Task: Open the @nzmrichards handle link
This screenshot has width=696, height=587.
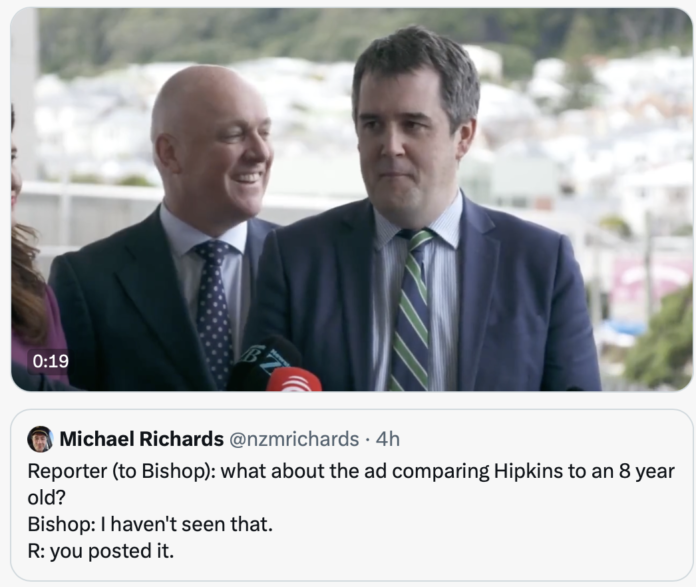Action: pyautogui.click(x=294, y=439)
